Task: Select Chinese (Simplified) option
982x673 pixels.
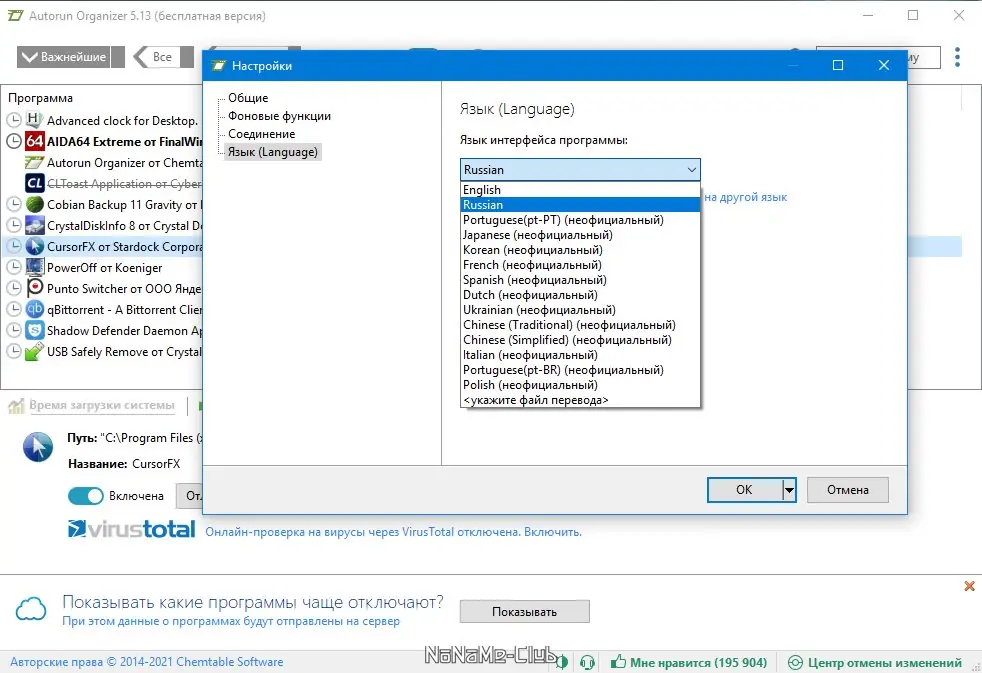Action: [580, 340]
